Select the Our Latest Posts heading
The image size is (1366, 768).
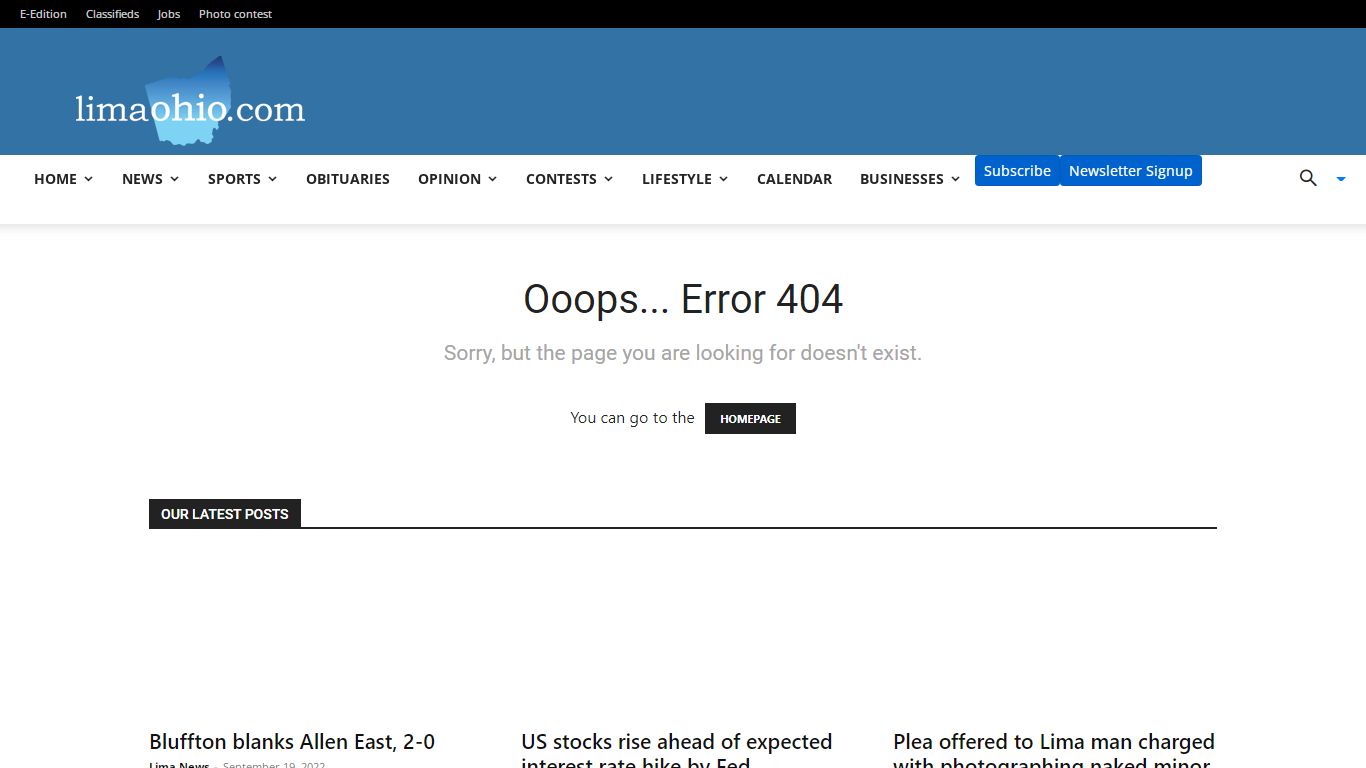click(x=224, y=514)
